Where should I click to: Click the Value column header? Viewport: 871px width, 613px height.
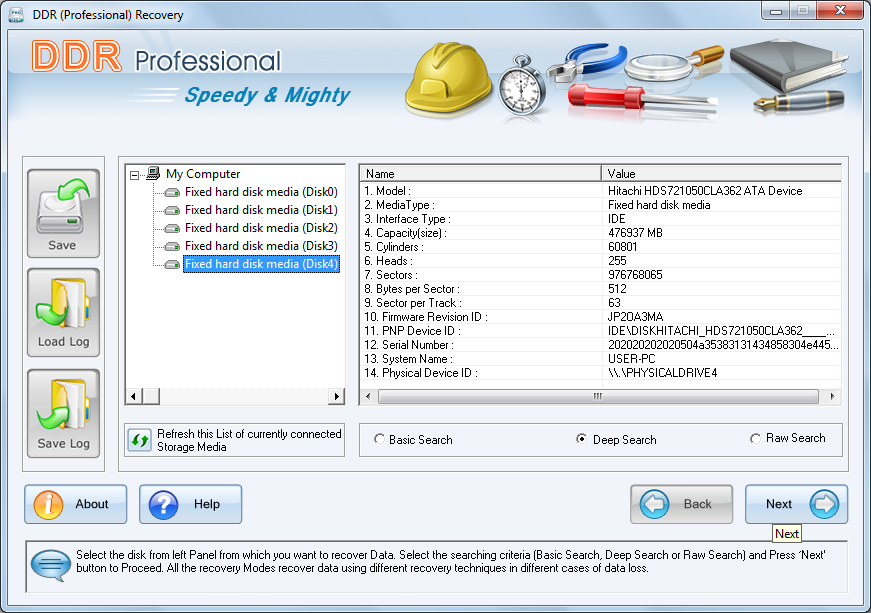click(720, 174)
